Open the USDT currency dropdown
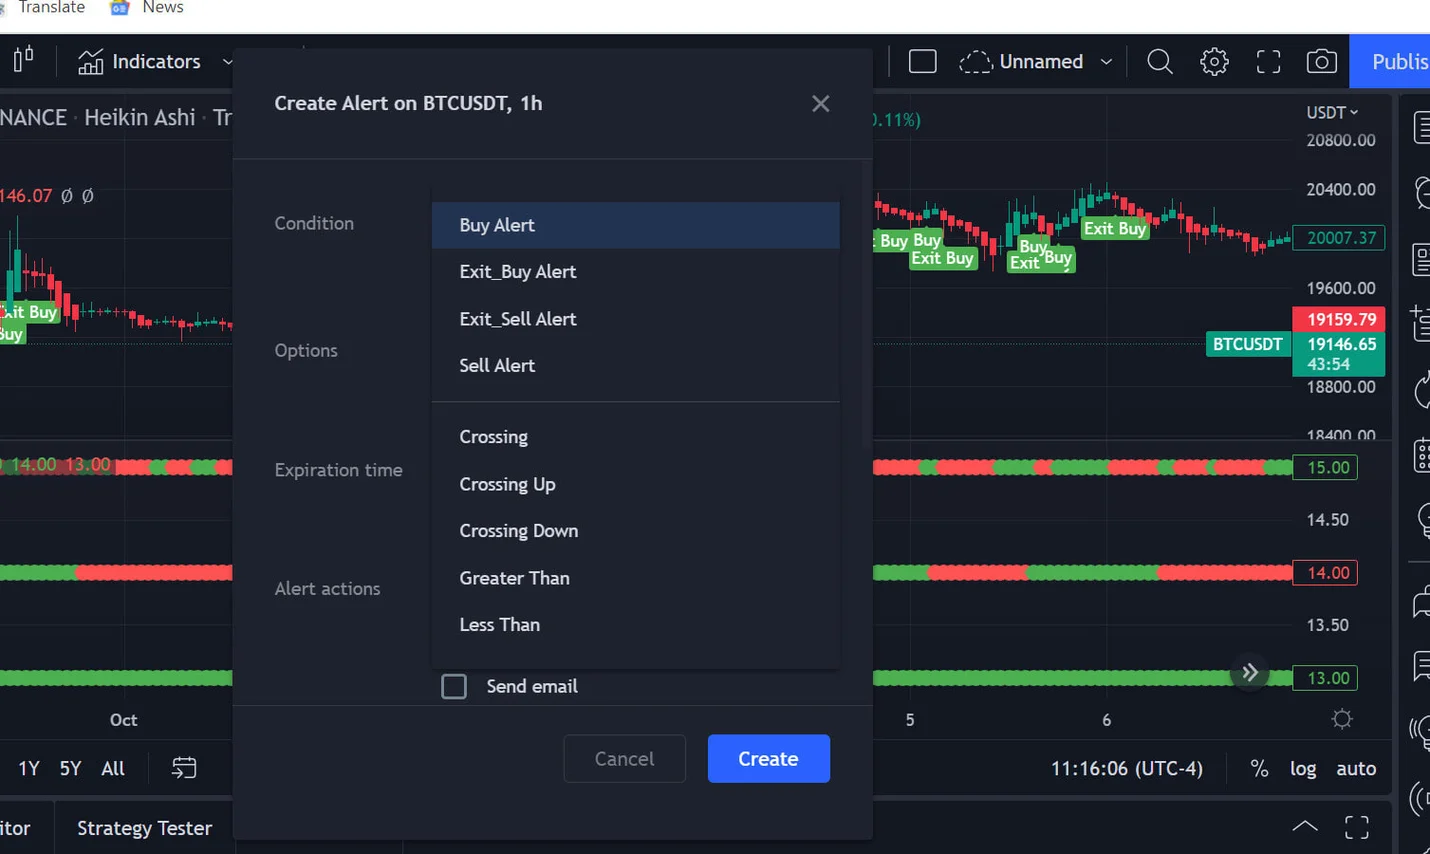Viewport: 1430px width, 854px height. coord(1332,113)
